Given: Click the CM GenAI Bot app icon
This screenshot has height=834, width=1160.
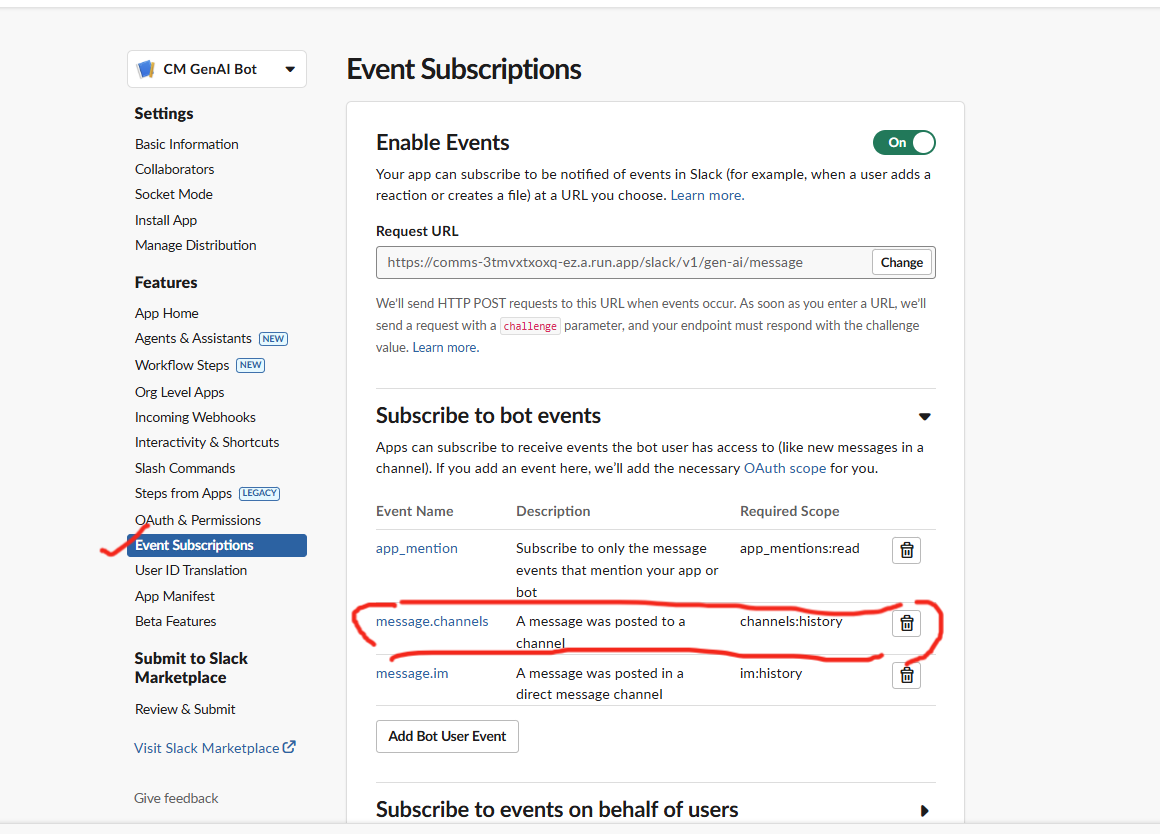Looking at the screenshot, I should pos(146,69).
